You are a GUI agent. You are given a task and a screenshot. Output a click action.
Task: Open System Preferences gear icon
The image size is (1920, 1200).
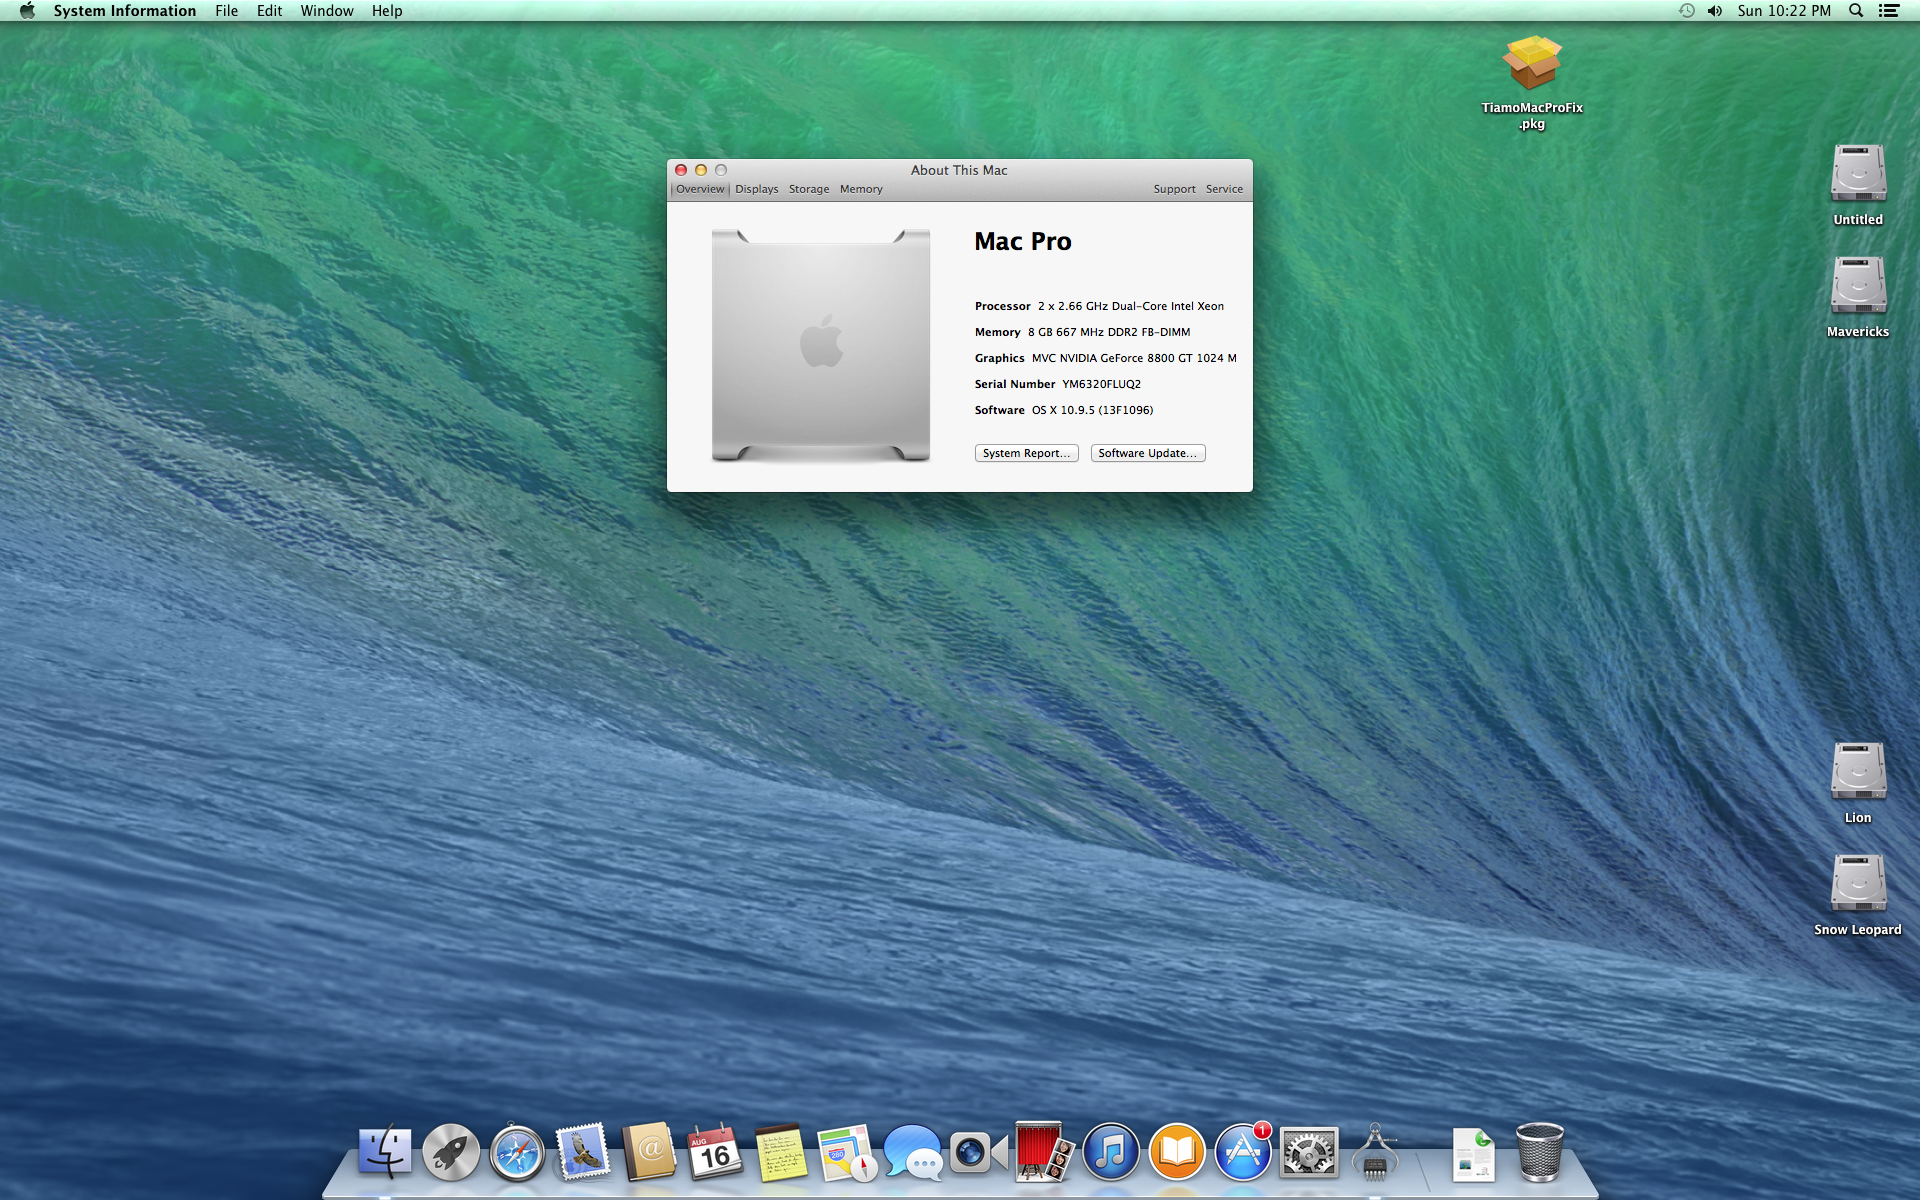click(1309, 1153)
